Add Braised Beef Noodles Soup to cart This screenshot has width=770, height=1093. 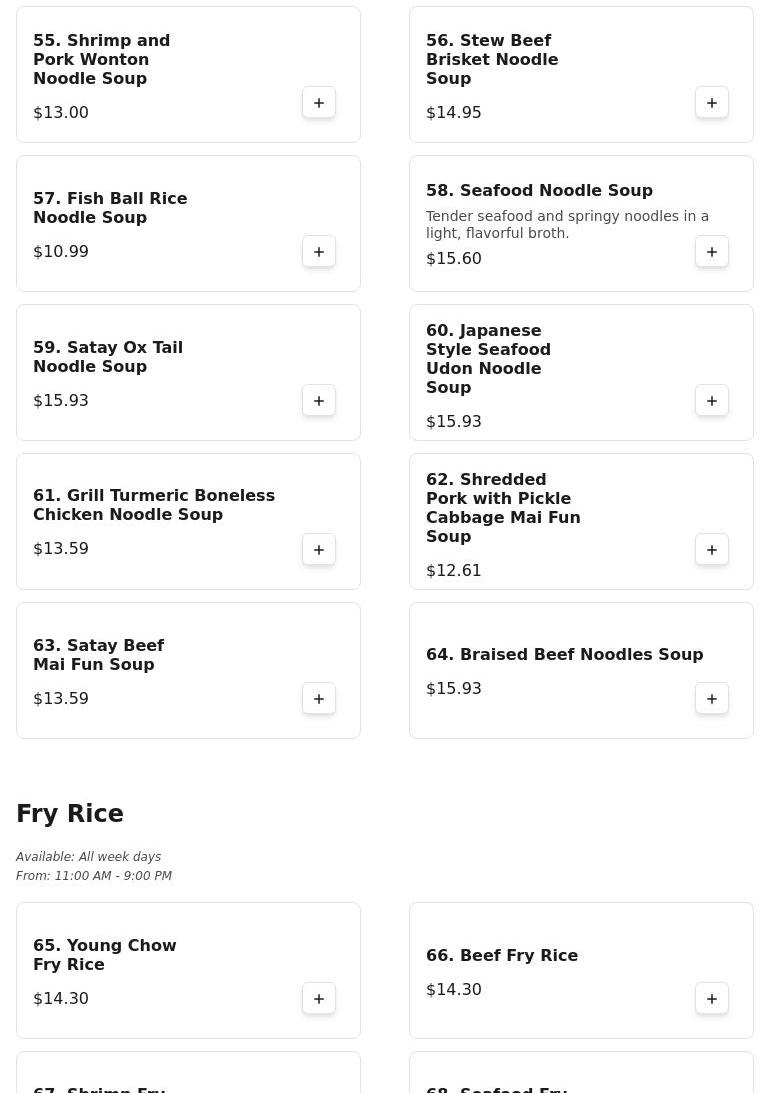[x=711, y=698]
